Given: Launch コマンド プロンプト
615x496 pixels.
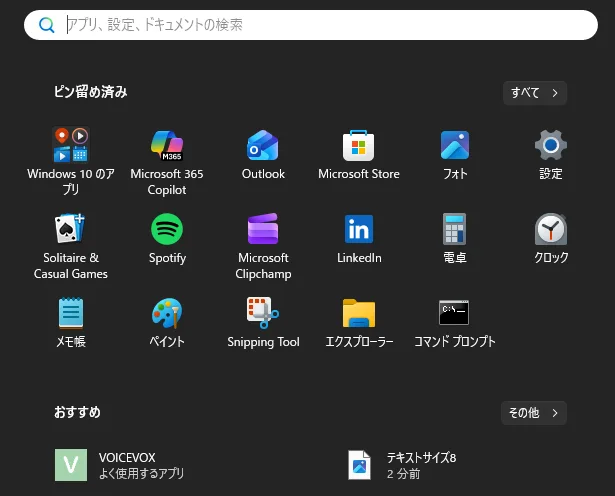Looking at the screenshot, I should coord(454,312).
